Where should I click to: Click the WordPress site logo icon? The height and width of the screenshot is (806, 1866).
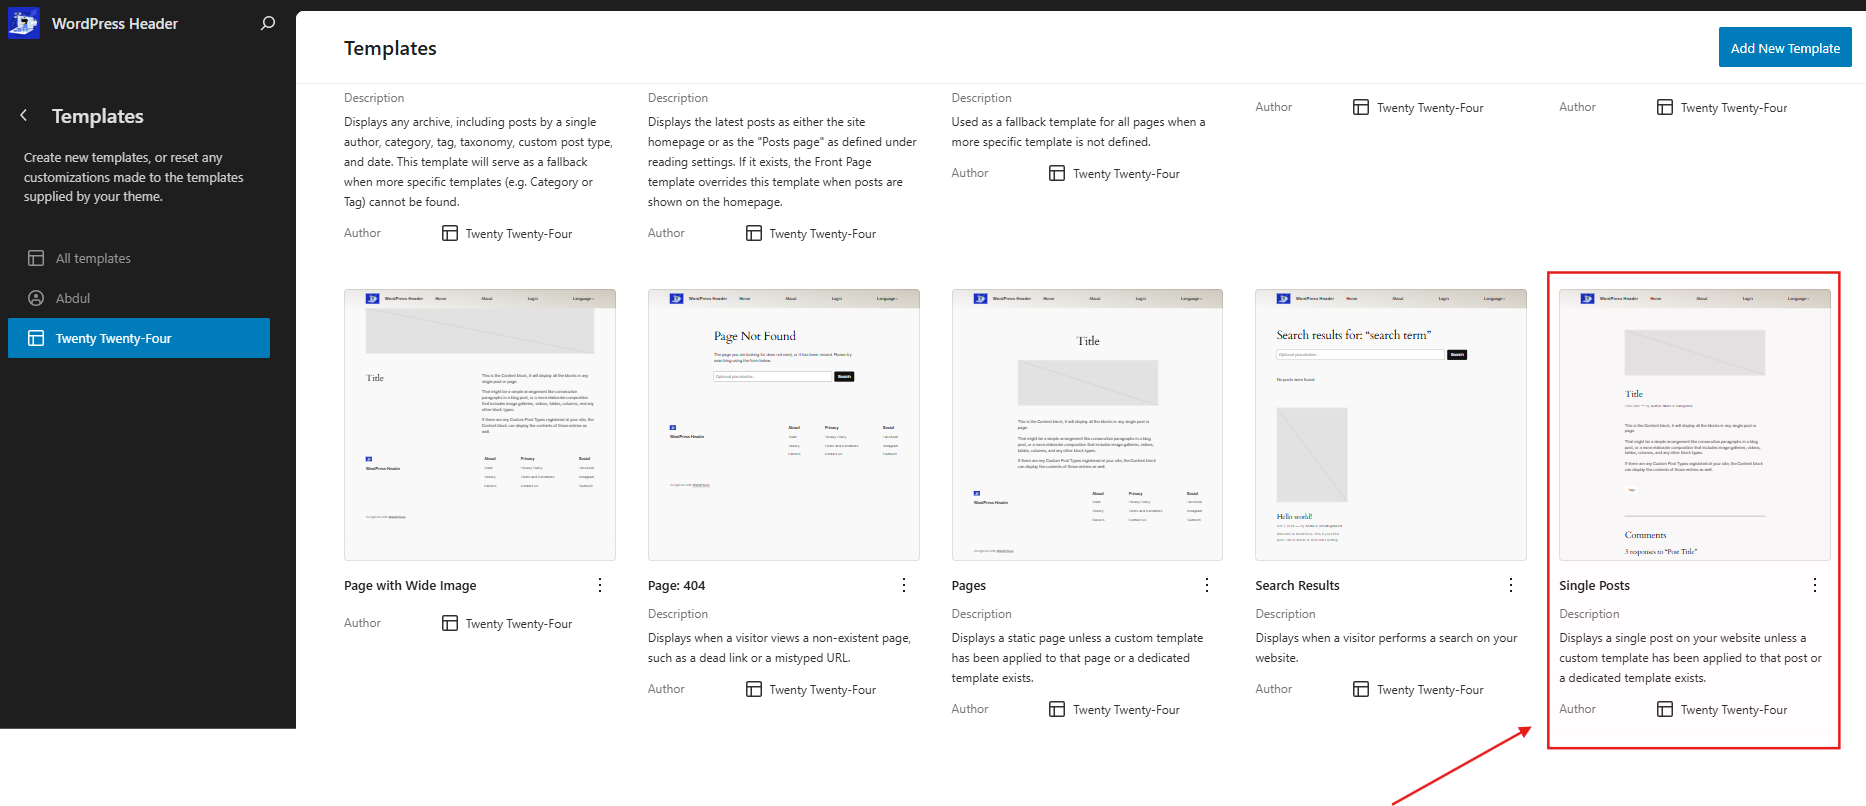[x=23, y=23]
